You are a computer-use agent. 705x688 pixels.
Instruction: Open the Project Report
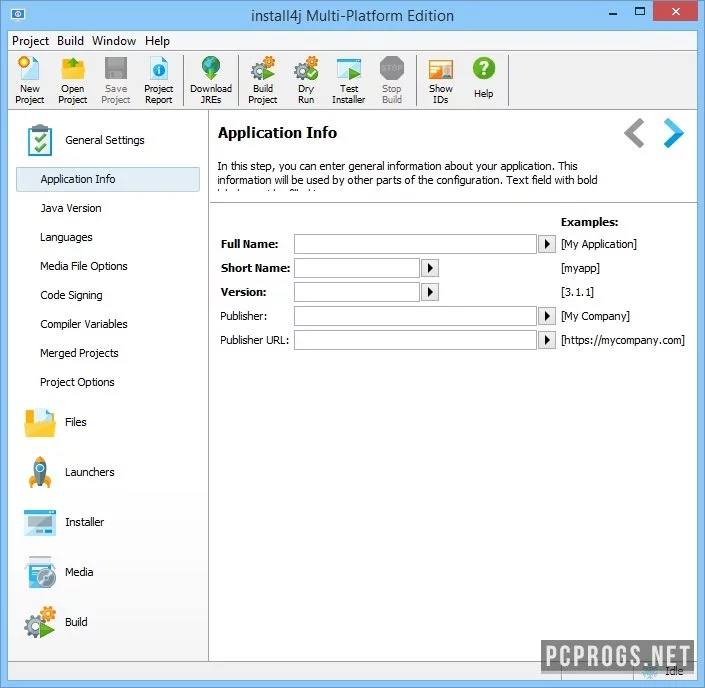click(x=159, y=80)
